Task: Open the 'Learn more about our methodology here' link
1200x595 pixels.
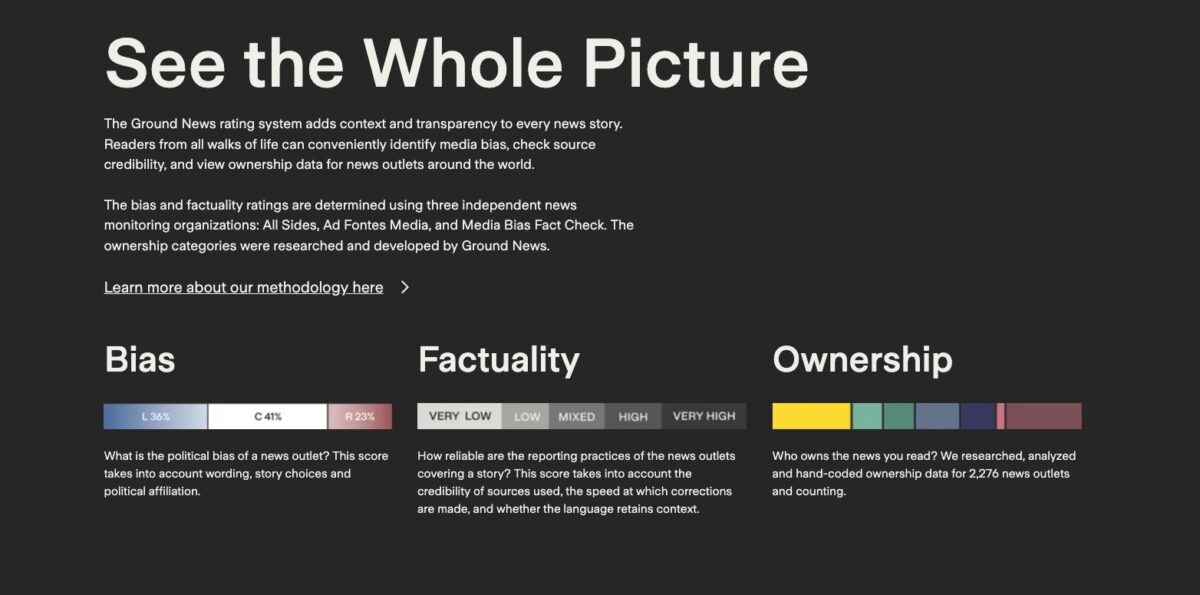Action: (243, 287)
